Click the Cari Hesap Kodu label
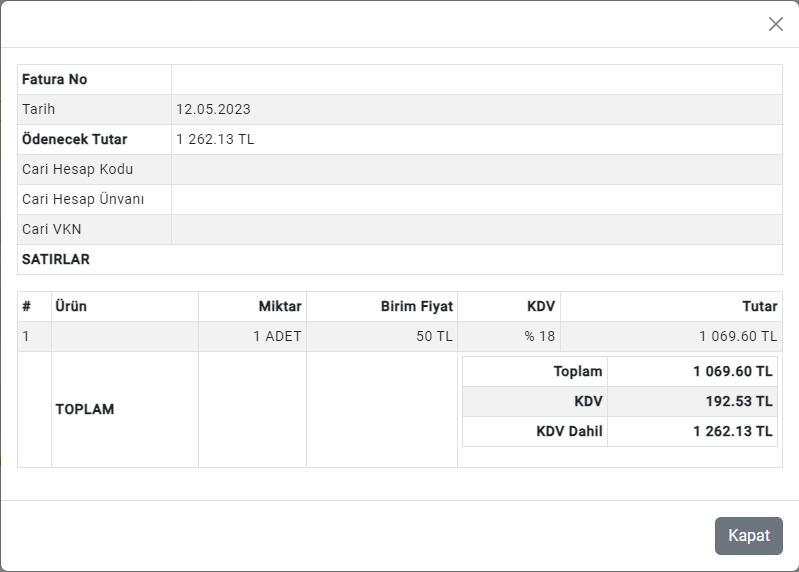This screenshot has height=572, width=799. point(77,170)
